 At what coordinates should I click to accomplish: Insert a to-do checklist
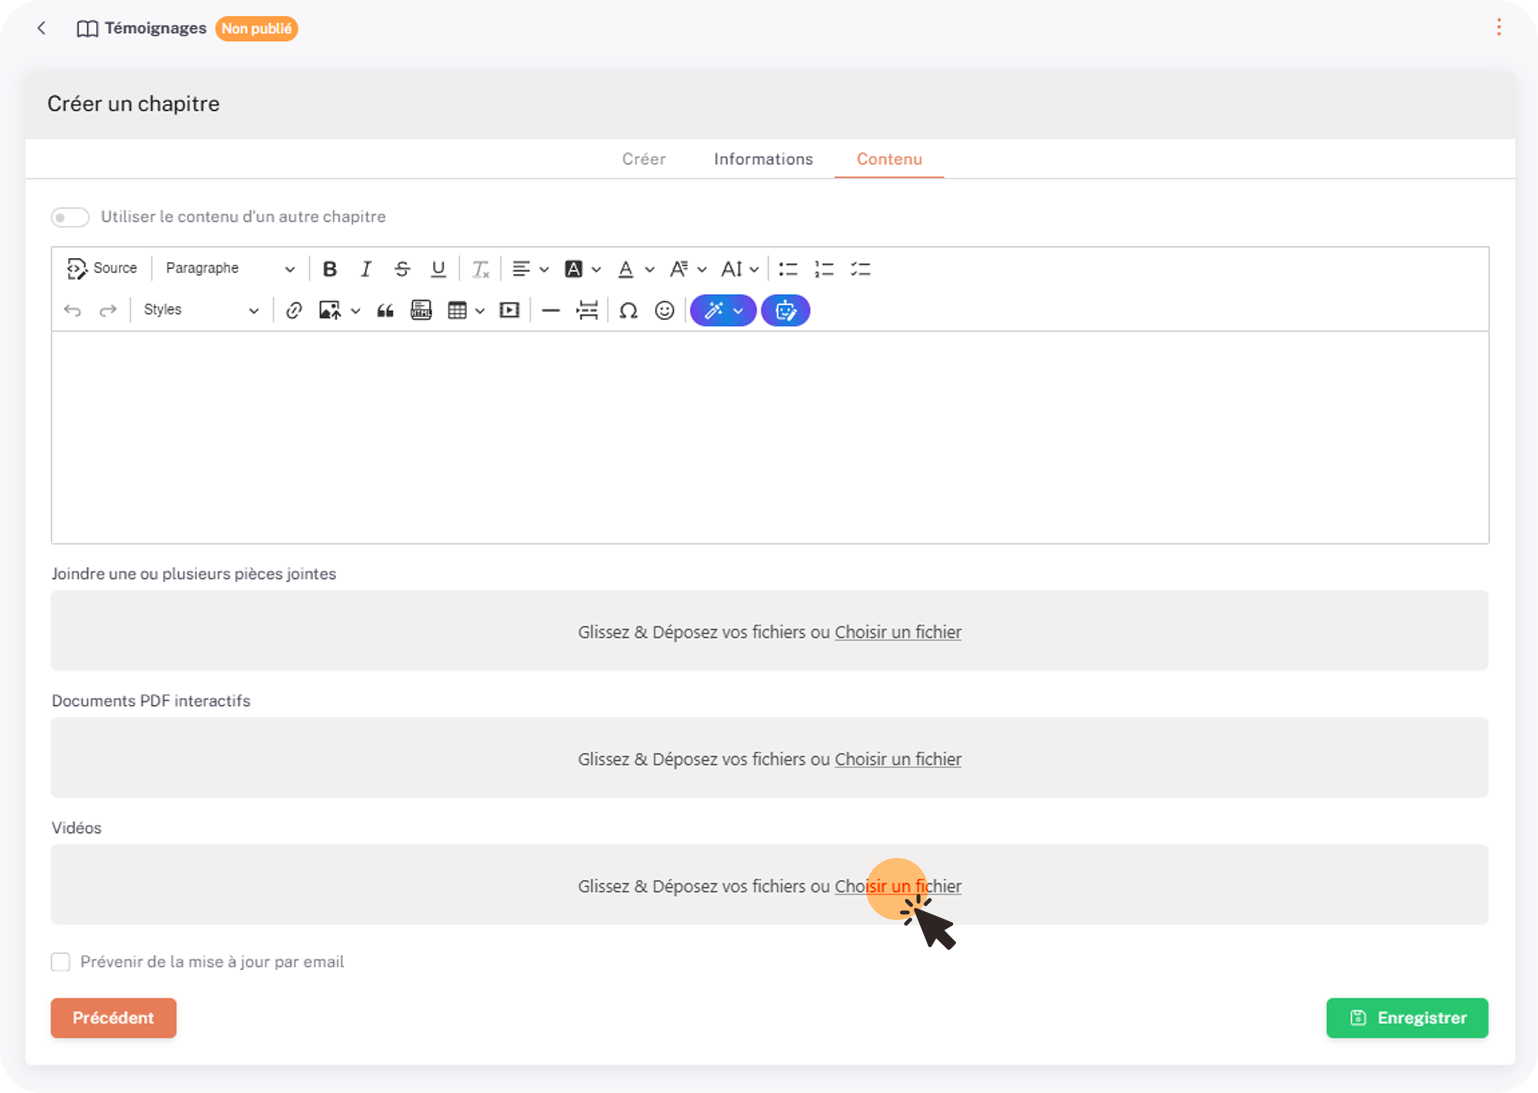pos(860,269)
